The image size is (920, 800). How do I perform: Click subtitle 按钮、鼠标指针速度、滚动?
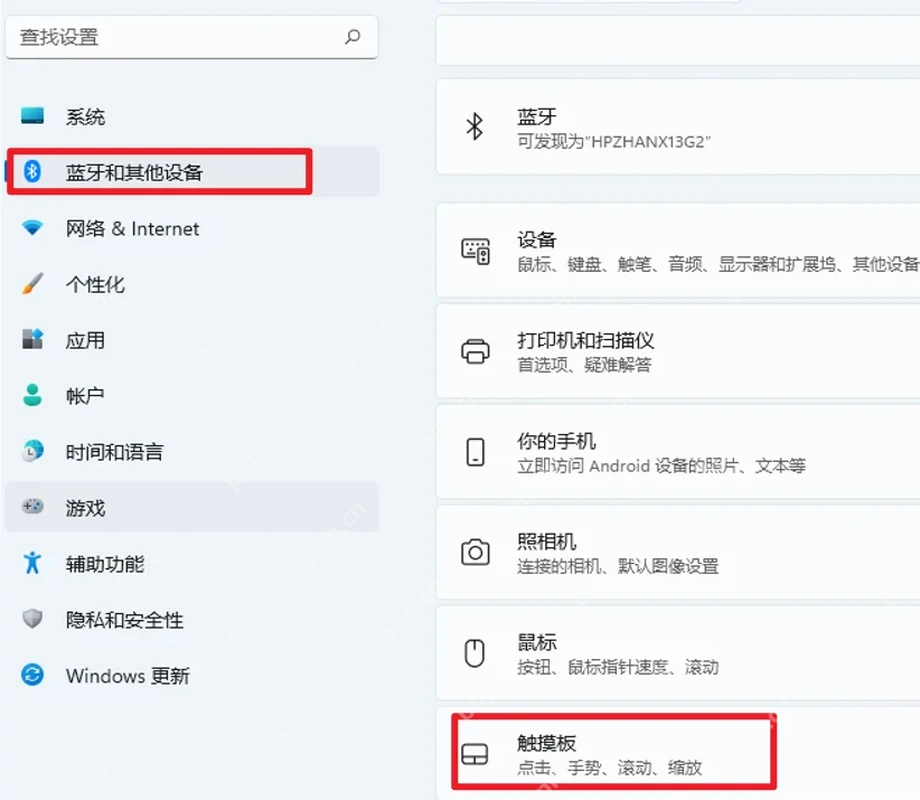click(x=618, y=667)
